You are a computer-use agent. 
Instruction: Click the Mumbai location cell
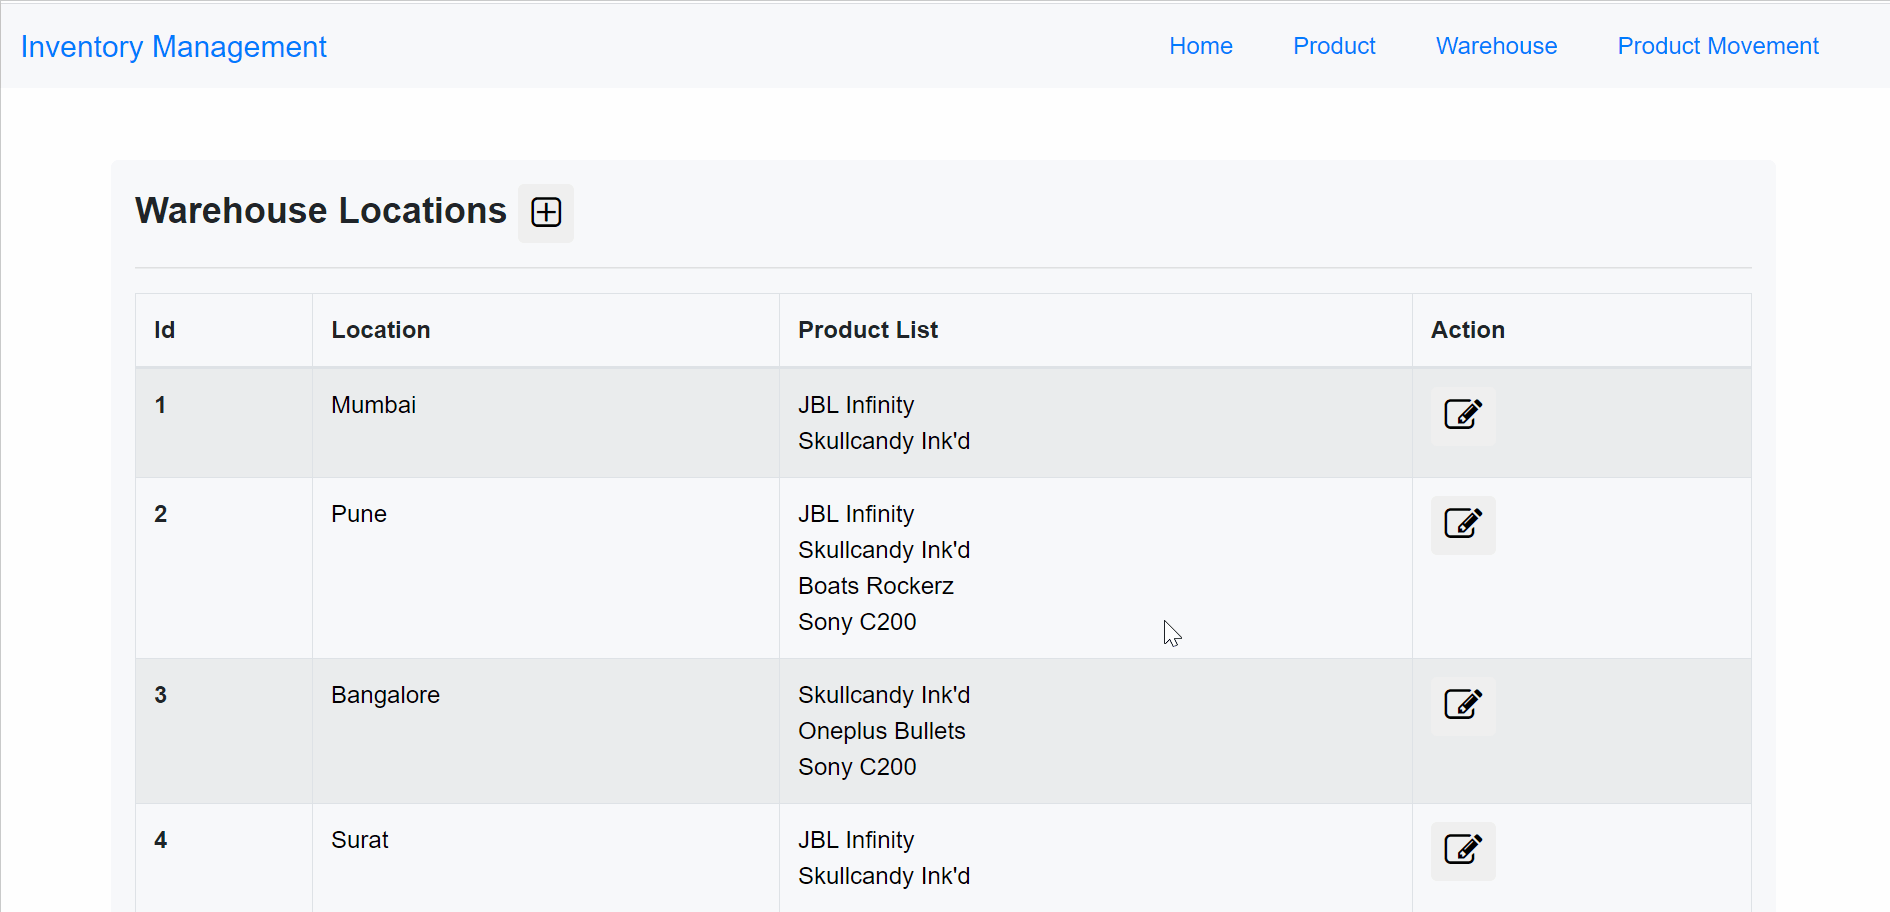(x=546, y=423)
